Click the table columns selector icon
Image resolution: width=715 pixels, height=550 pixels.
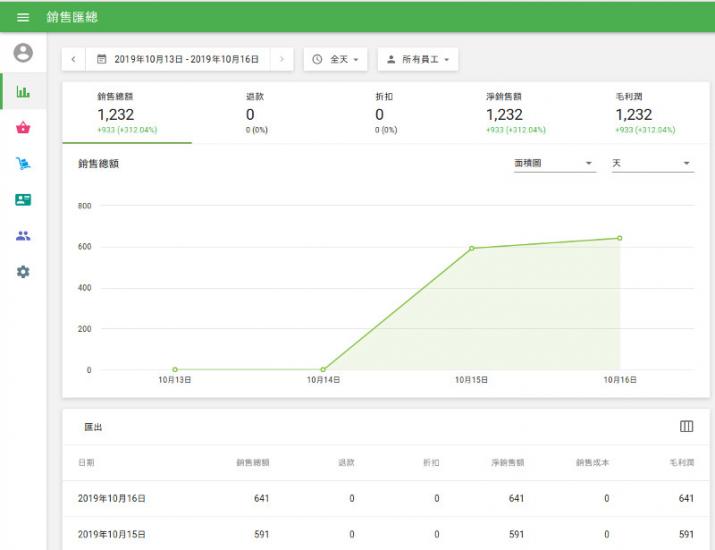click(x=686, y=426)
